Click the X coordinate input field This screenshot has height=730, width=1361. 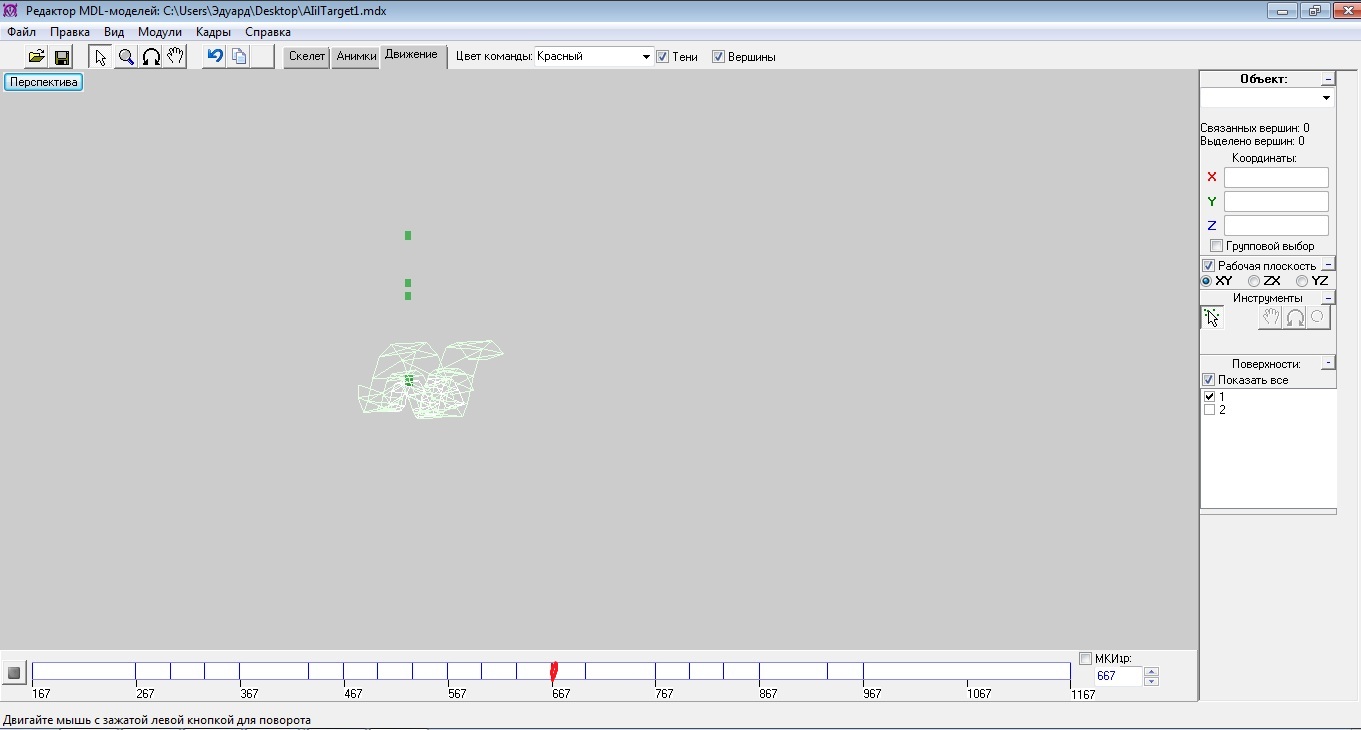pos(1276,177)
